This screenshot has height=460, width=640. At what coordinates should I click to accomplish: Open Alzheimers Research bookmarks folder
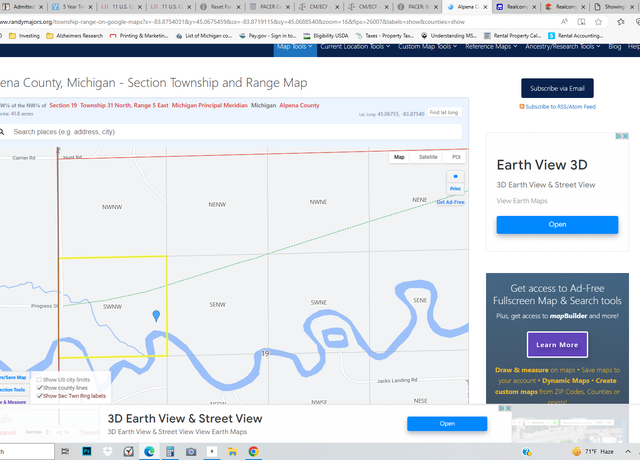75,36
